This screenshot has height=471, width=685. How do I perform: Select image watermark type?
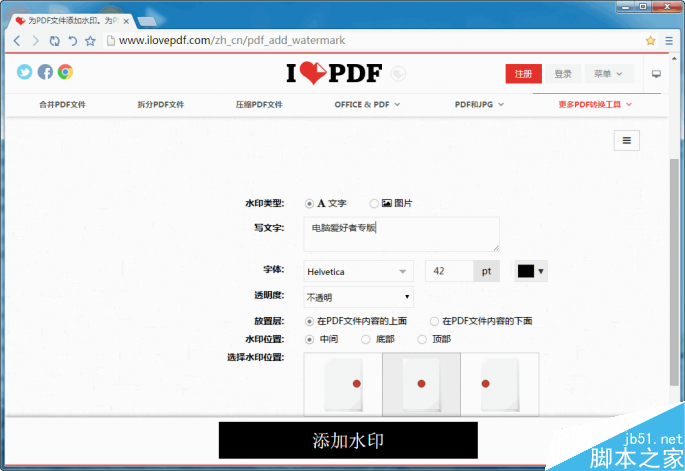point(374,204)
